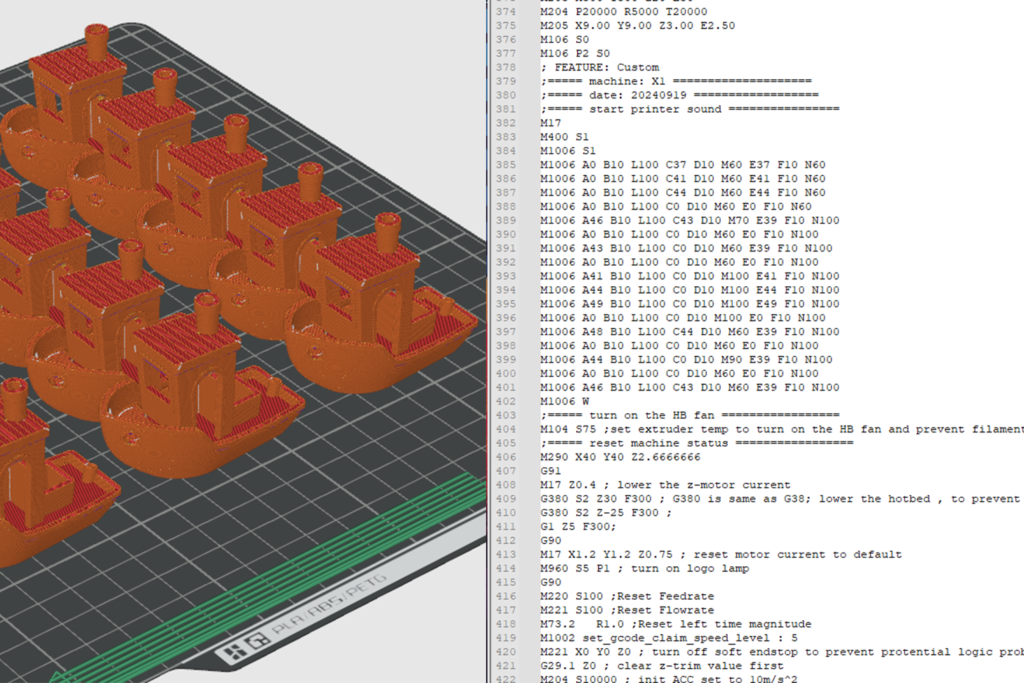Click the "machine: X1" comment line
The height and width of the screenshot is (683, 1024).
pyautogui.click(x=676, y=81)
